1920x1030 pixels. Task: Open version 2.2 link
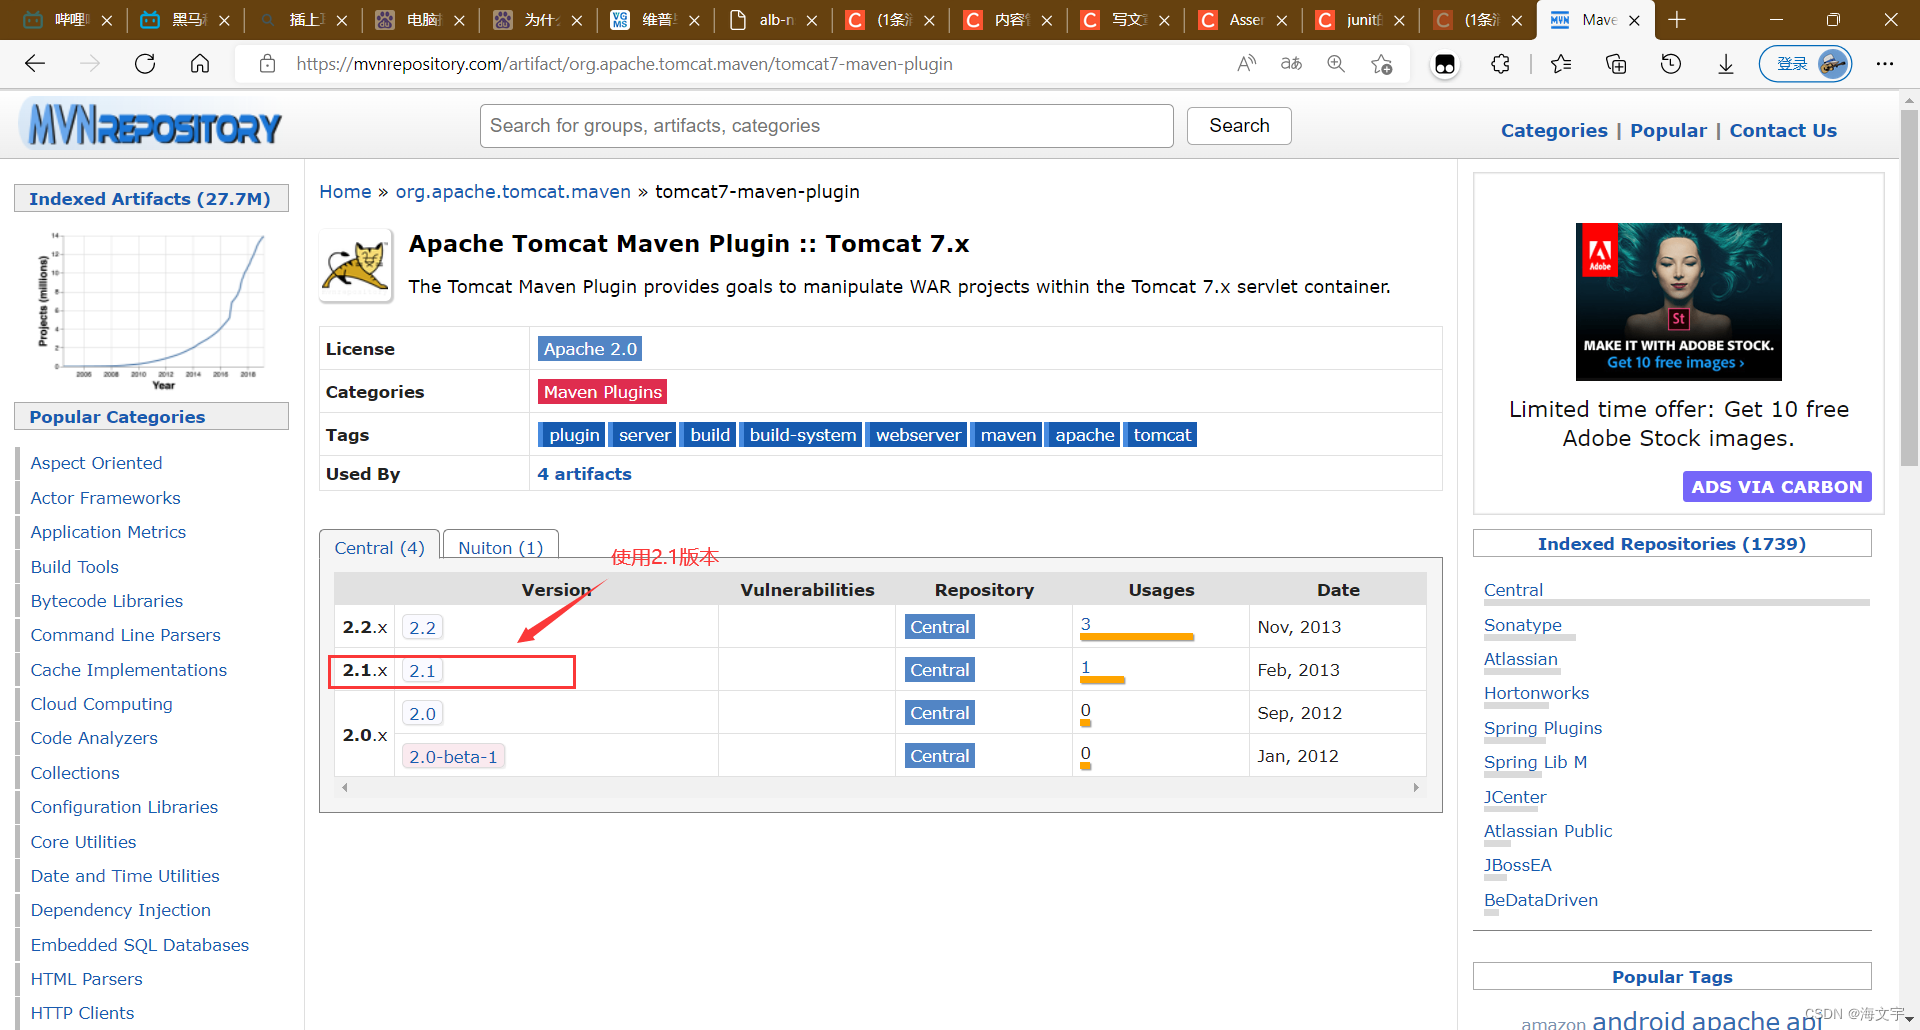[x=422, y=627]
